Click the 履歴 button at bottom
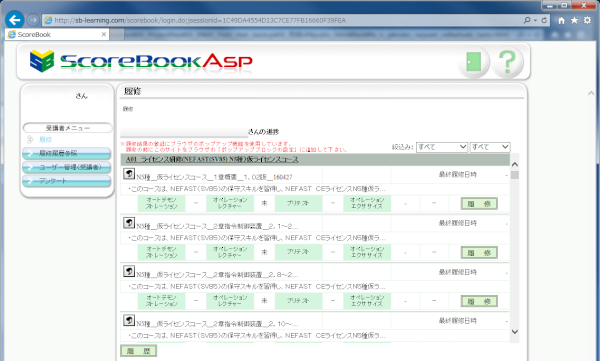 pyautogui.click(x=139, y=351)
